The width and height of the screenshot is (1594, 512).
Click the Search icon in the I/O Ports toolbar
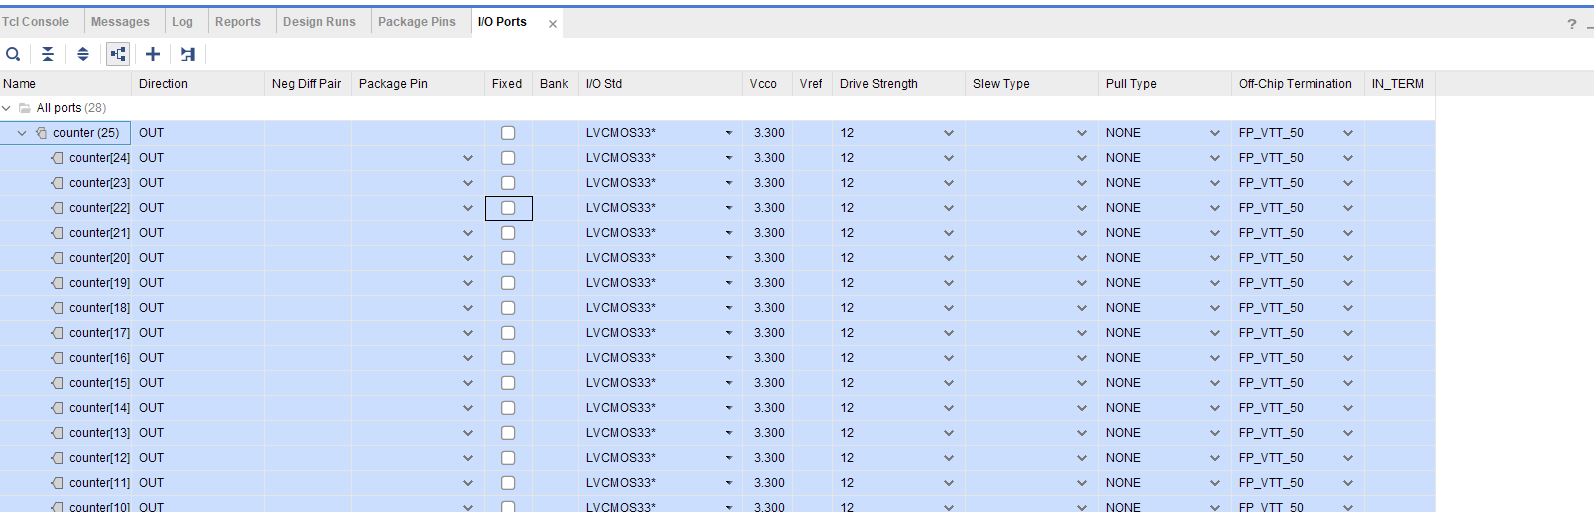(x=13, y=54)
